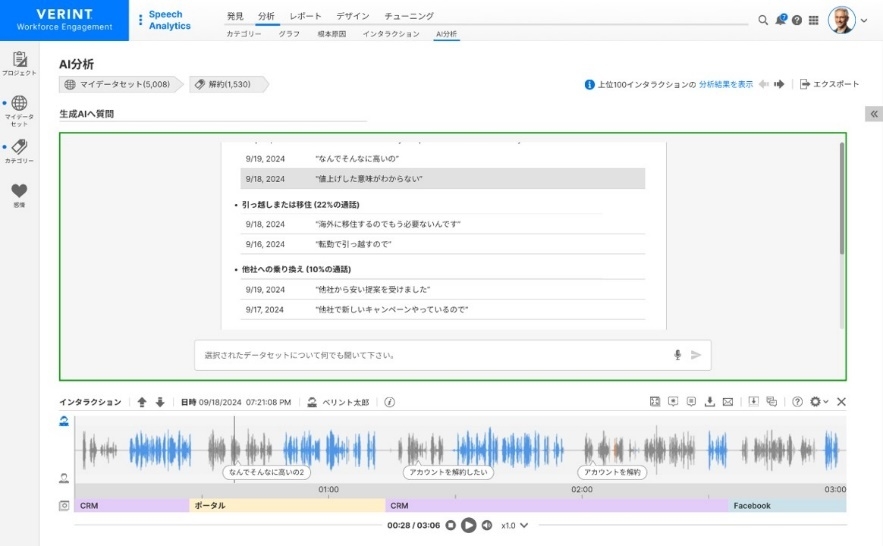This screenshot has width=883, height=546.
Task: Expand playback speed x1.0 dropdown
Action: pos(514,525)
